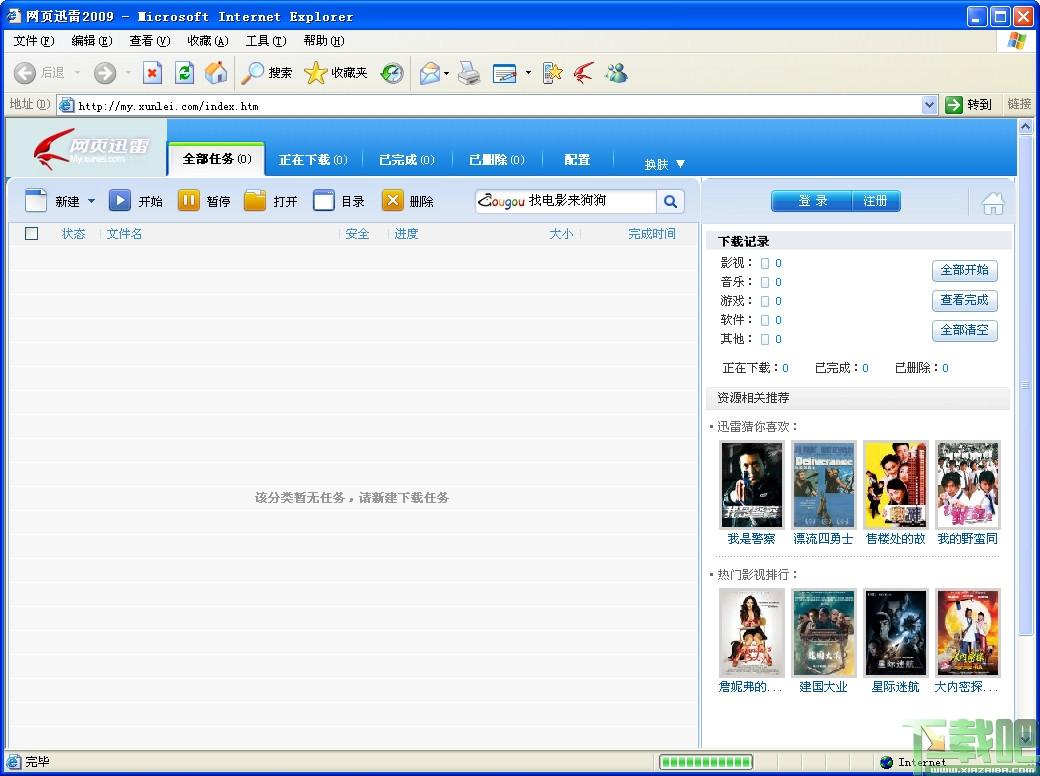Click 全部清空 button

[x=964, y=330]
